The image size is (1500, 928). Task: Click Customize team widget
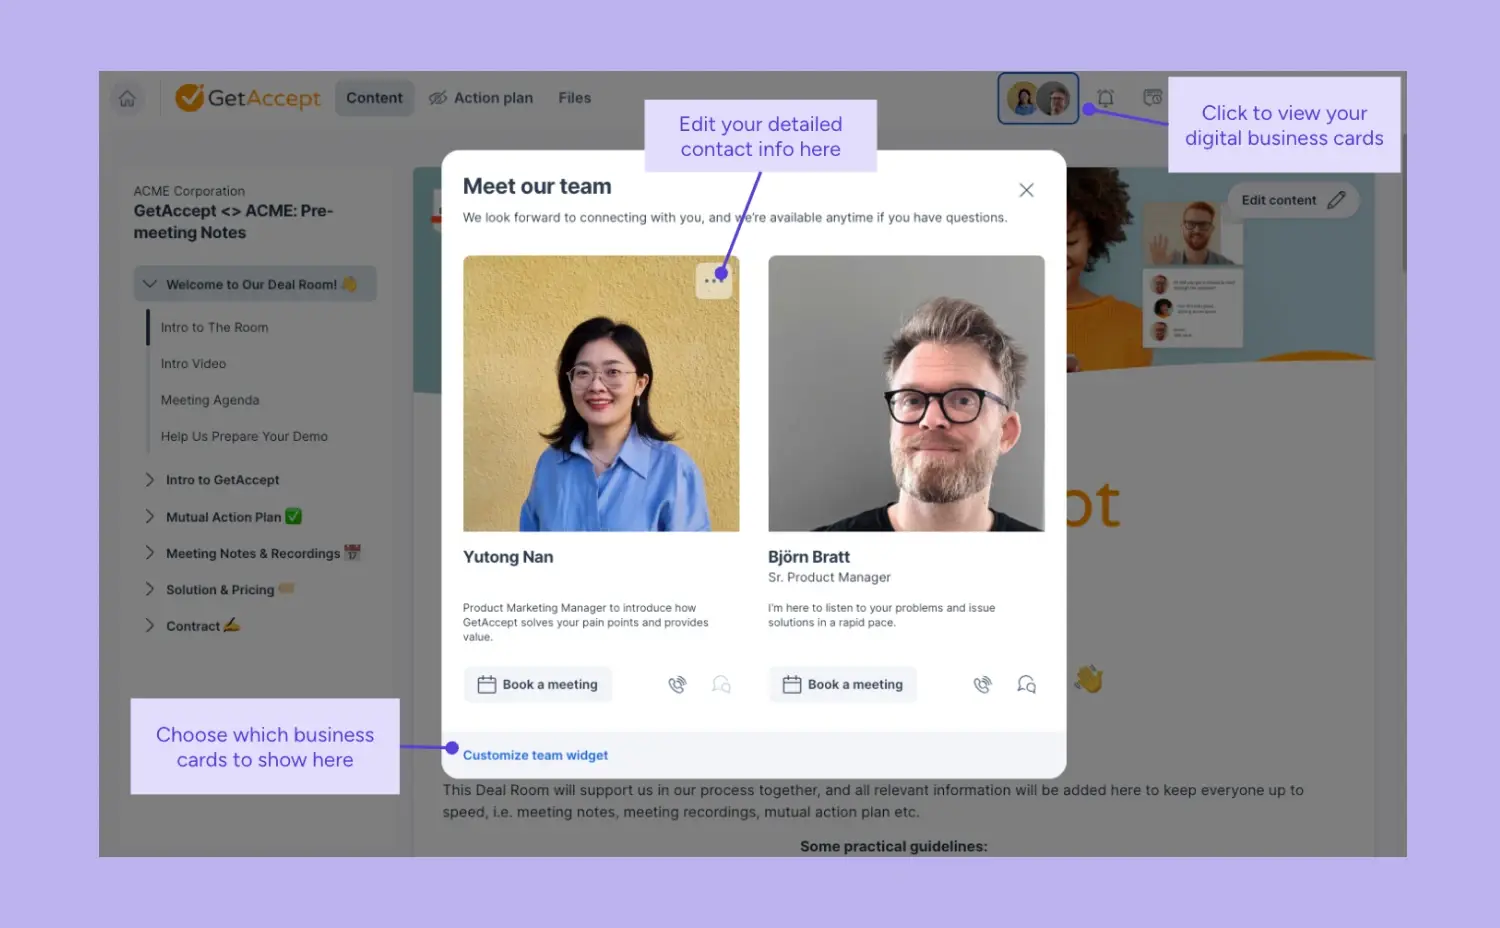535,755
